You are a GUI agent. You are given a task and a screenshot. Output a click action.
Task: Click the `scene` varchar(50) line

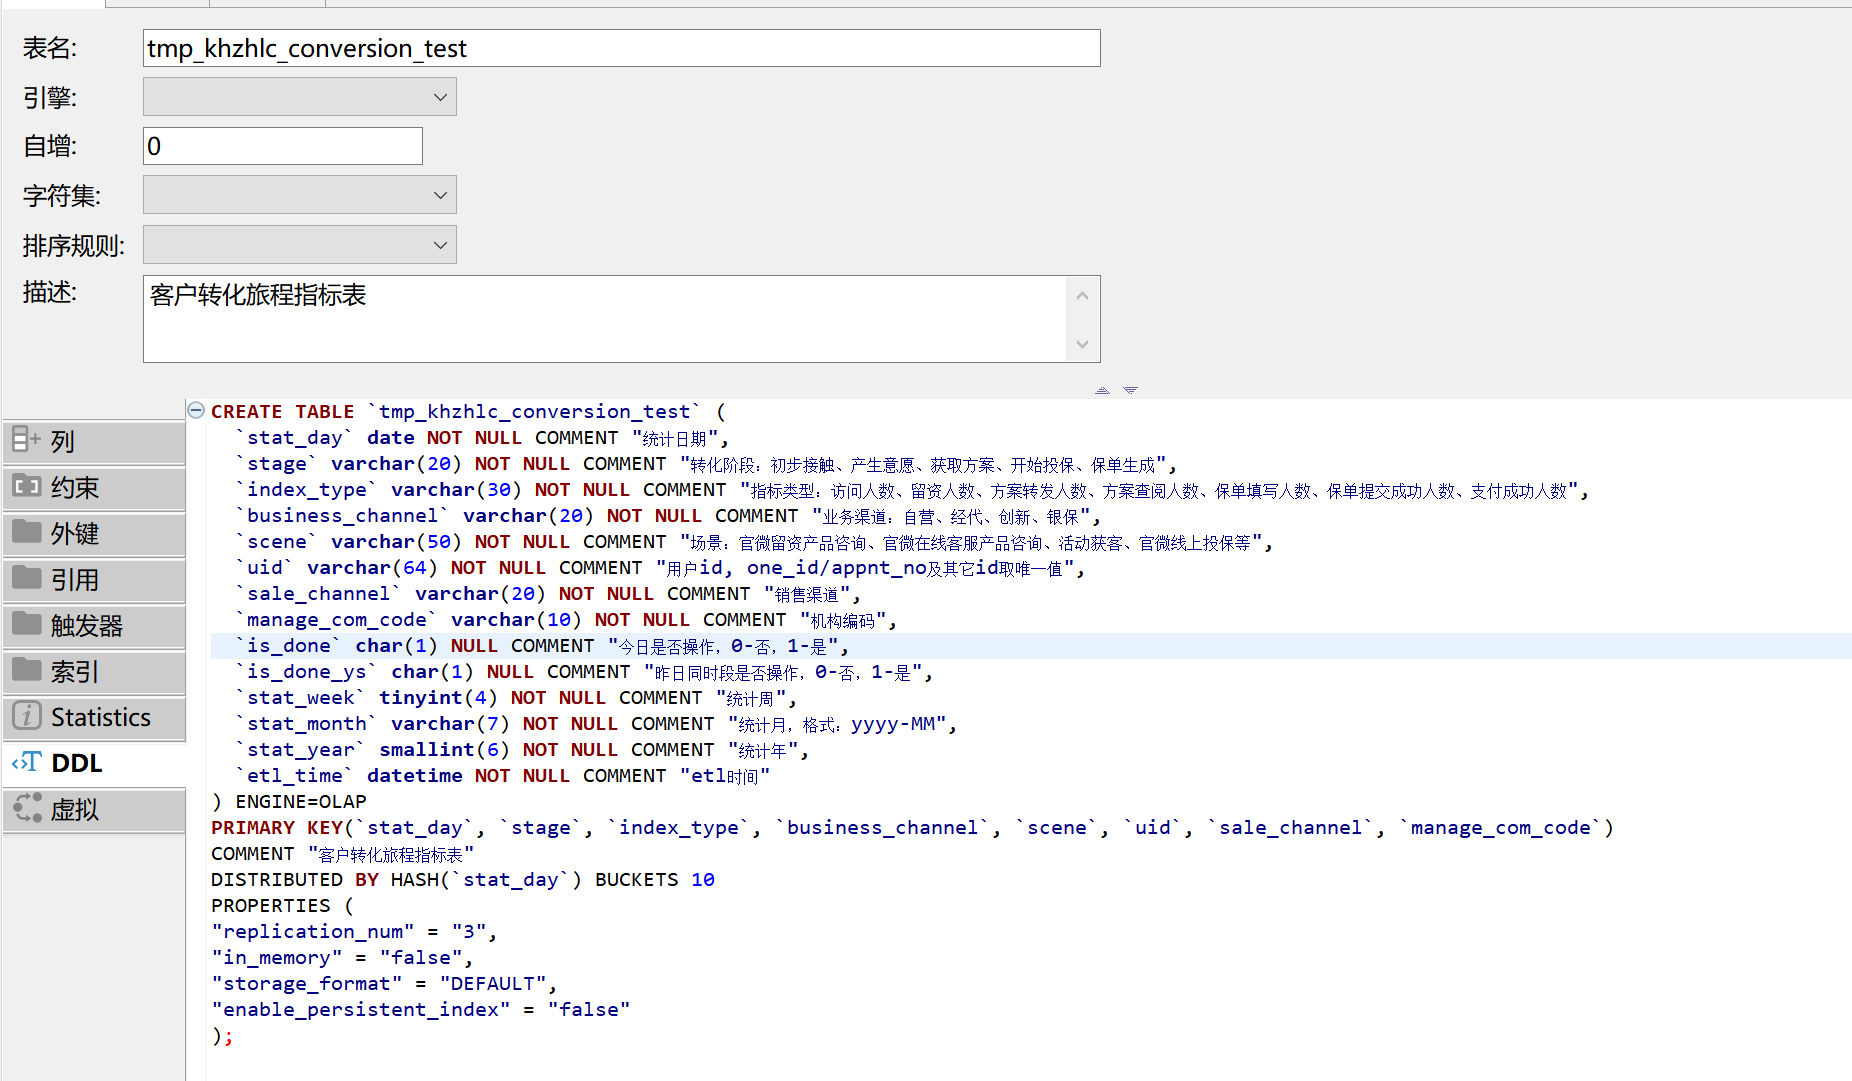click(x=754, y=542)
